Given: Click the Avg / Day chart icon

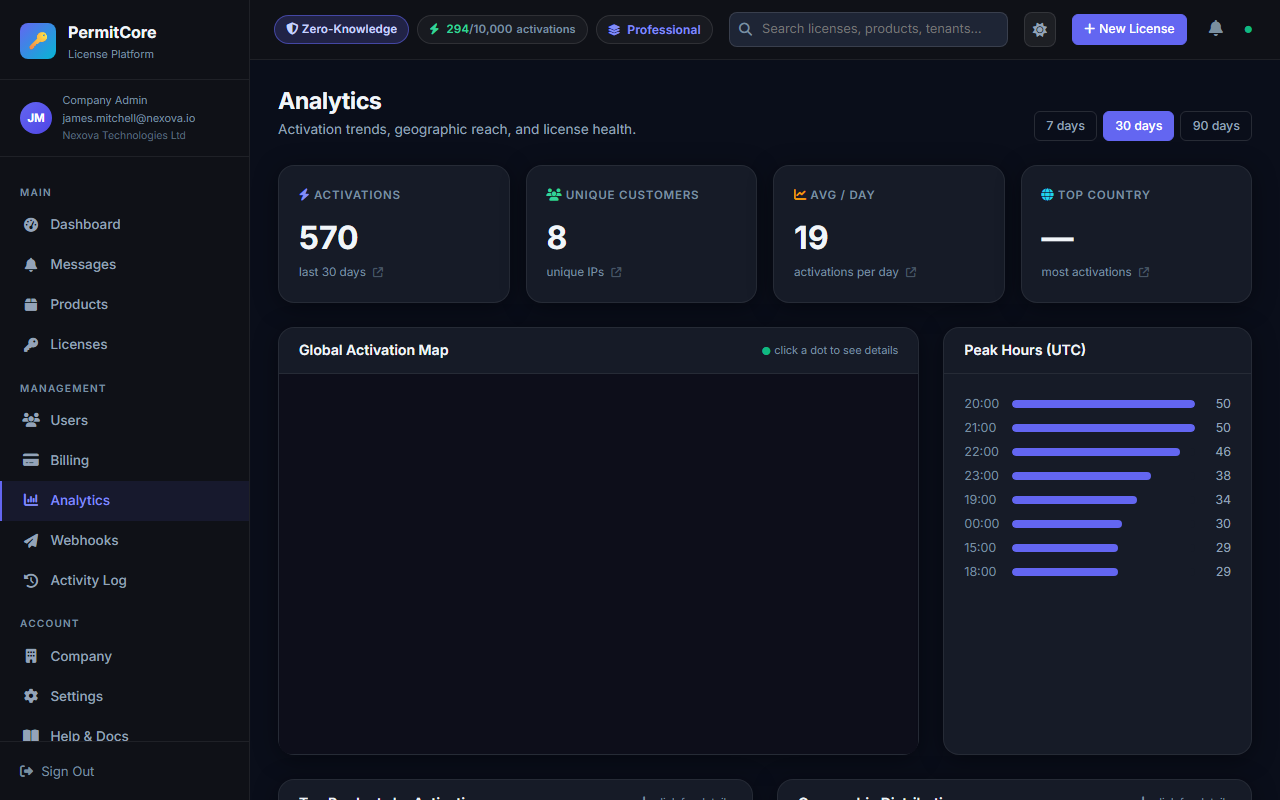Looking at the screenshot, I should [x=800, y=195].
